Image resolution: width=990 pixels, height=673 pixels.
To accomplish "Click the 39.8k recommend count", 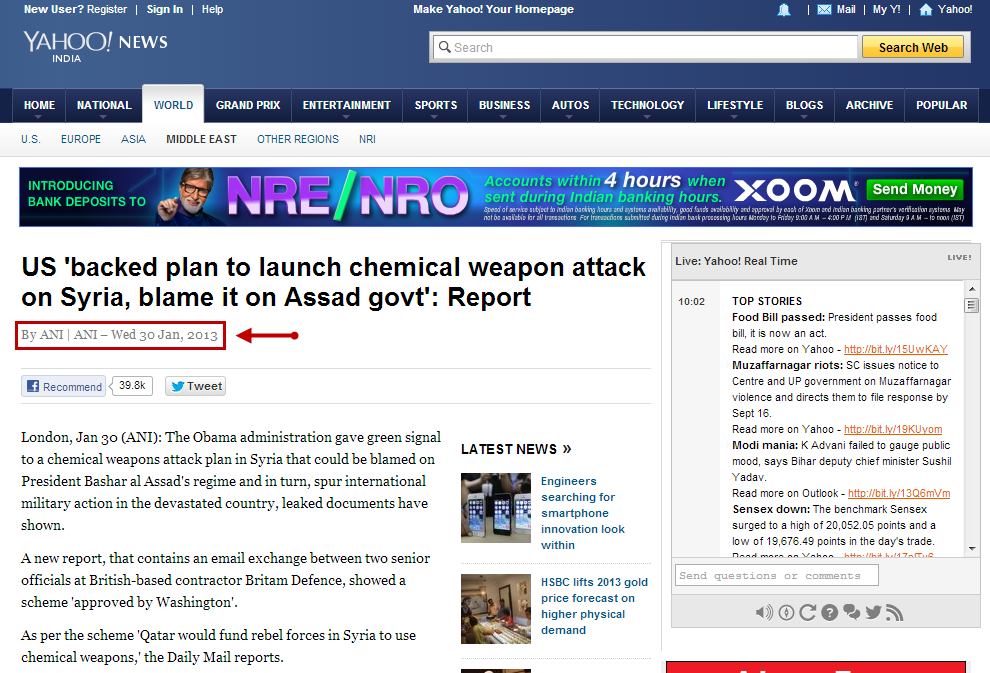I will pos(132,386).
